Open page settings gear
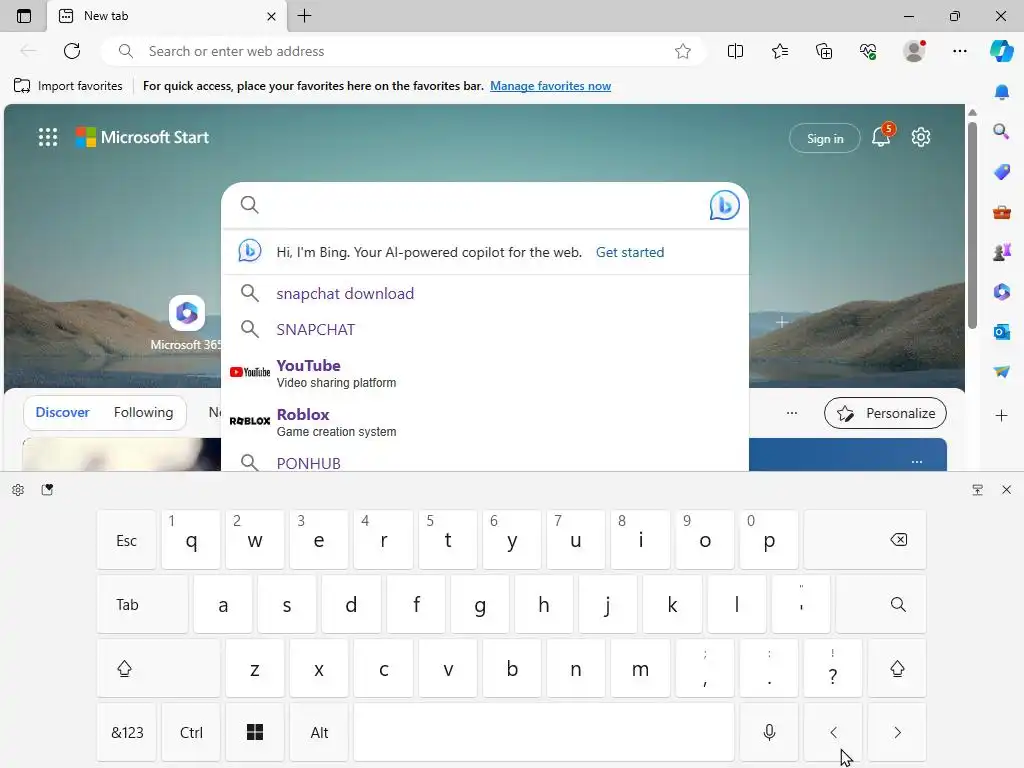Screen dimensions: 1024x768 [x=921, y=137]
